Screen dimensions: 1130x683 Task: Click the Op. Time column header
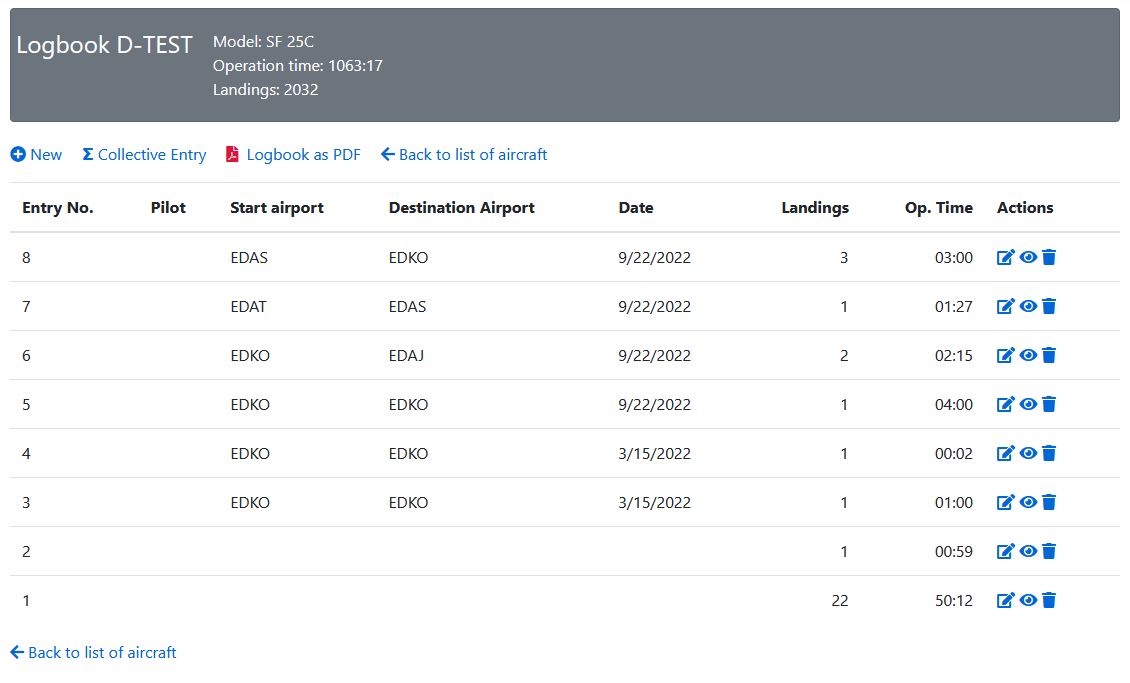(938, 208)
